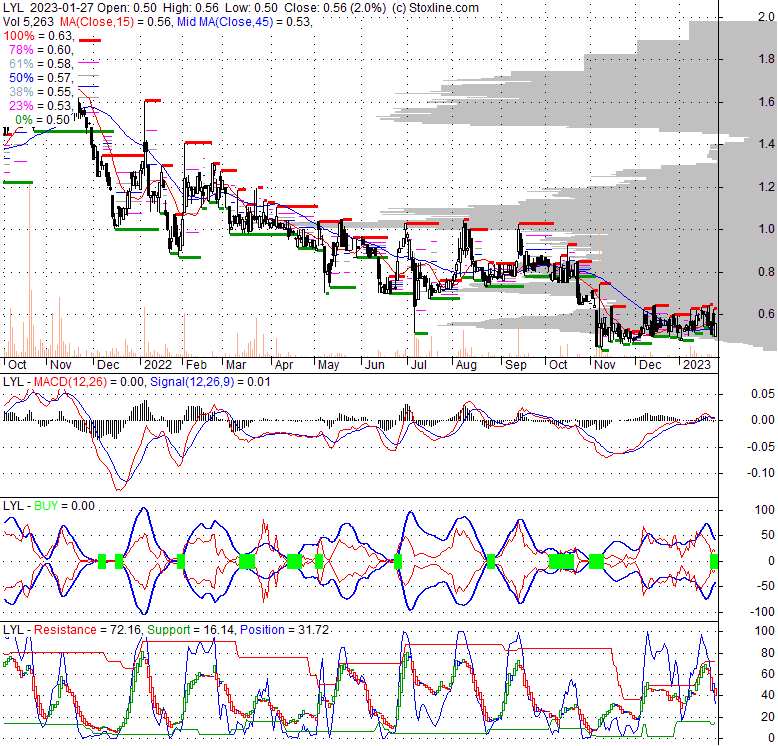Click the Feb label on the time axis
Screen dimensions: 778x746
[x=196, y=365]
